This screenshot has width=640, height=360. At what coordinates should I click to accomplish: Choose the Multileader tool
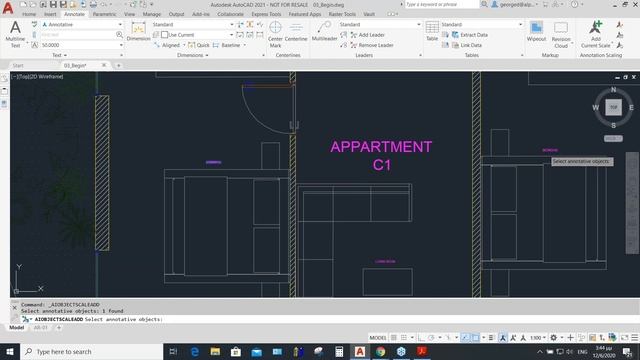pyautogui.click(x=324, y=31)
